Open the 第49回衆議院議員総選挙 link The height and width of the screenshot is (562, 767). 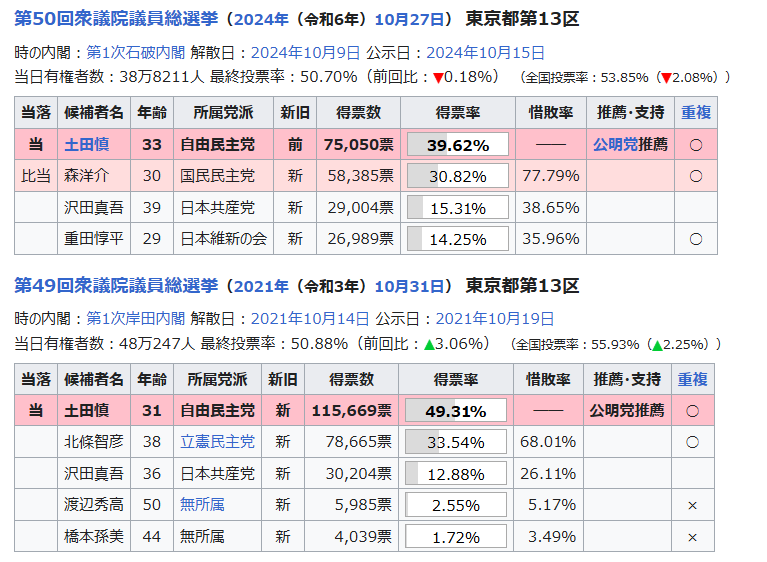[x=115, y=286]
